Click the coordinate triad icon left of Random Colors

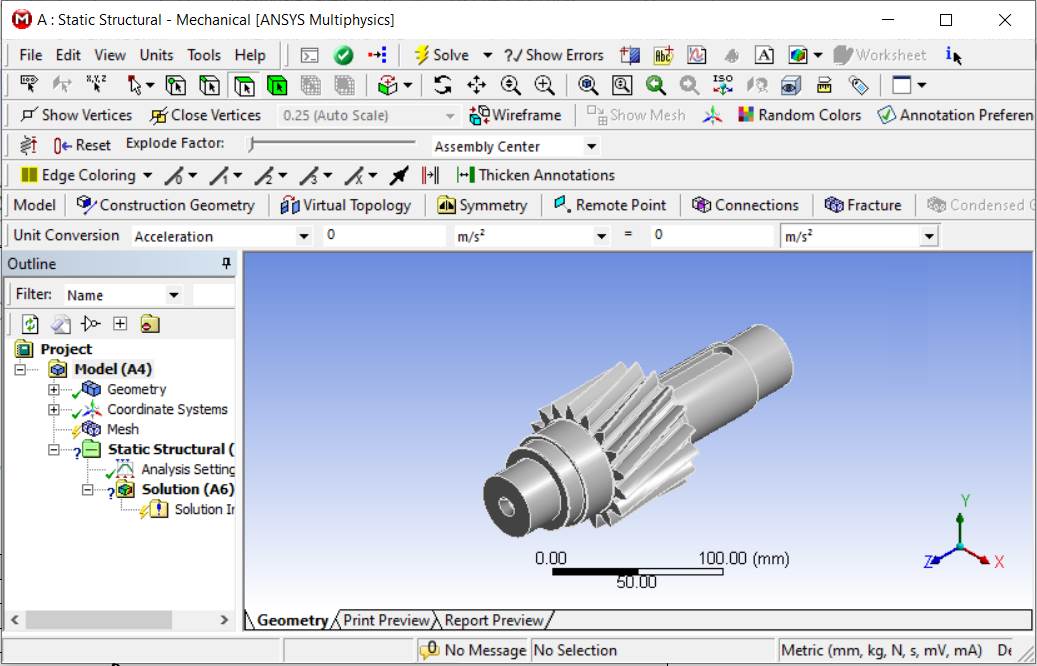[x=712, y=115]
